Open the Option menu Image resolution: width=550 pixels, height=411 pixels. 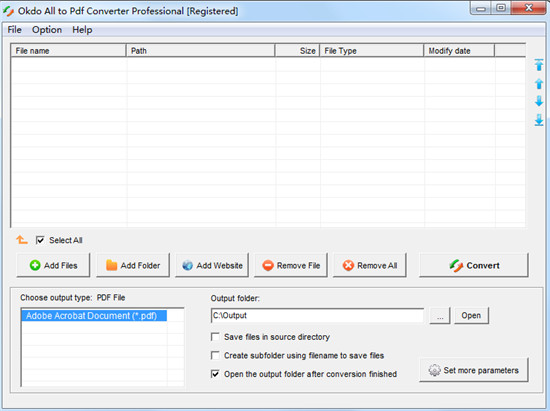47,30
